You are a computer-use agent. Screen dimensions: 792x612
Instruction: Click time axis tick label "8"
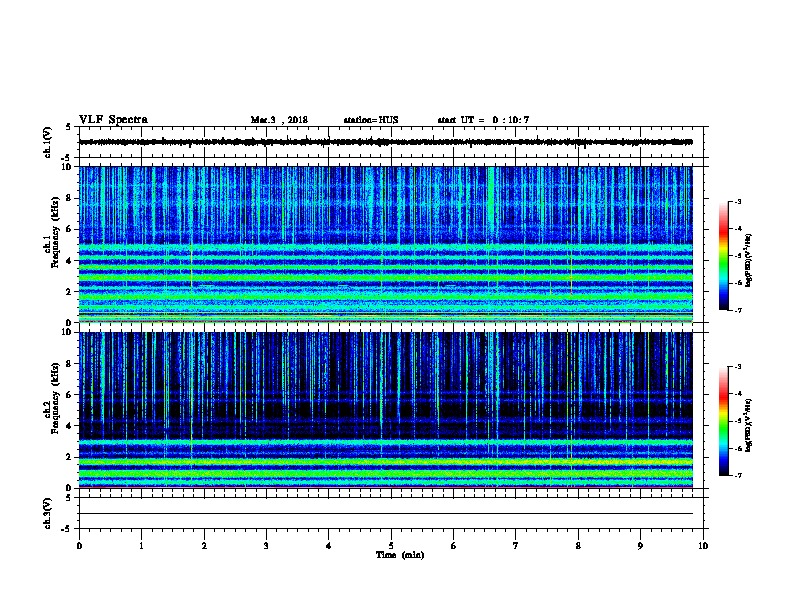tap(578, 546)
